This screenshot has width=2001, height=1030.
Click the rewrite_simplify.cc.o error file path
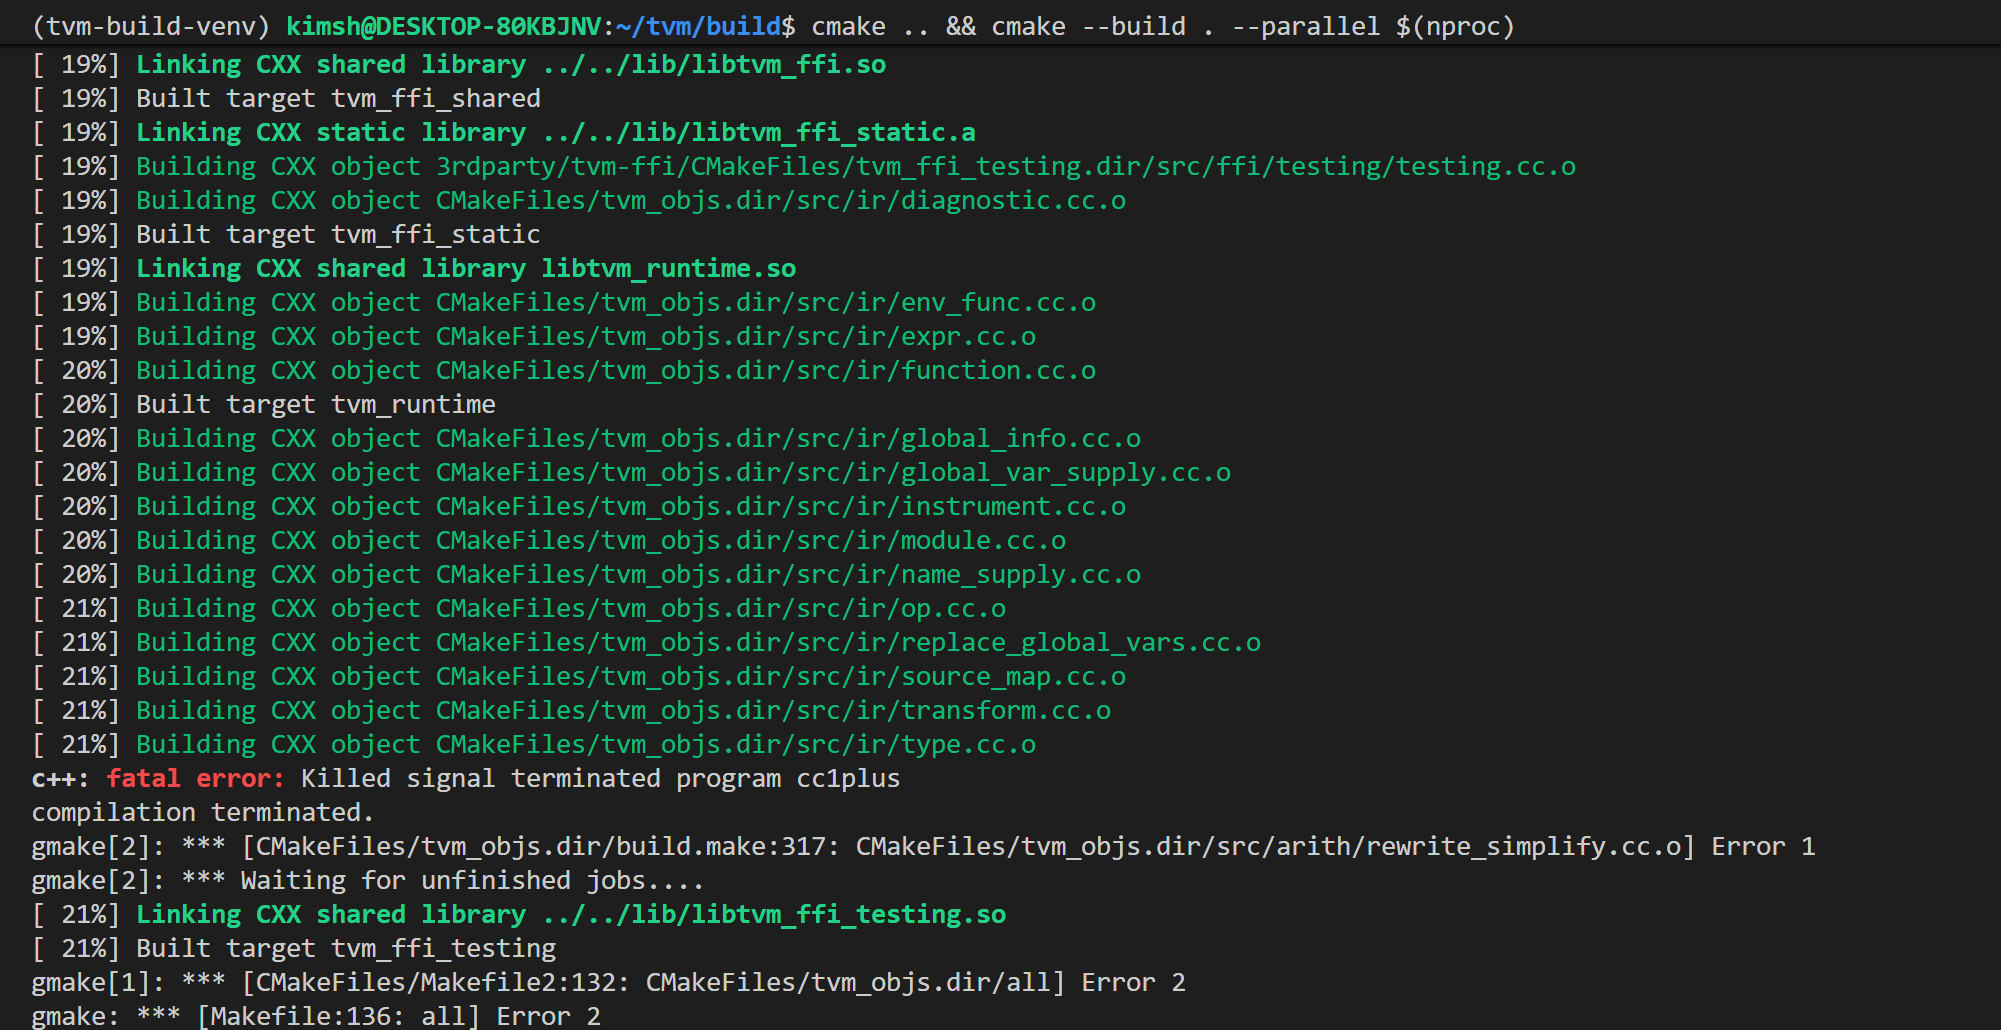point(1268,847)
